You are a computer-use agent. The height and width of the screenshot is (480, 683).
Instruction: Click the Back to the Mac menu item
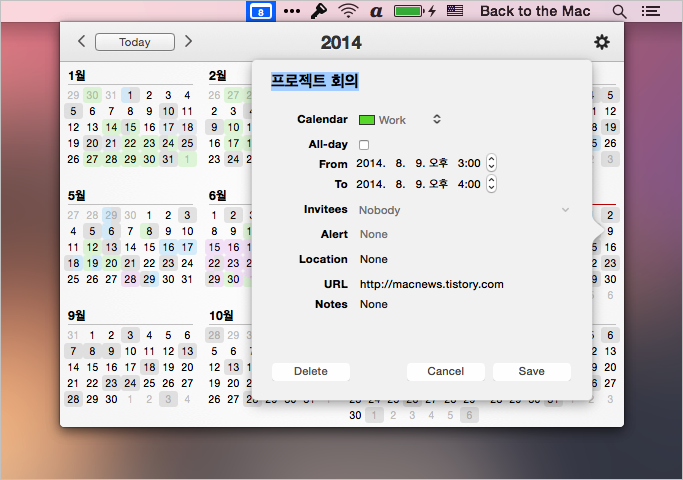tap(535, 11)
